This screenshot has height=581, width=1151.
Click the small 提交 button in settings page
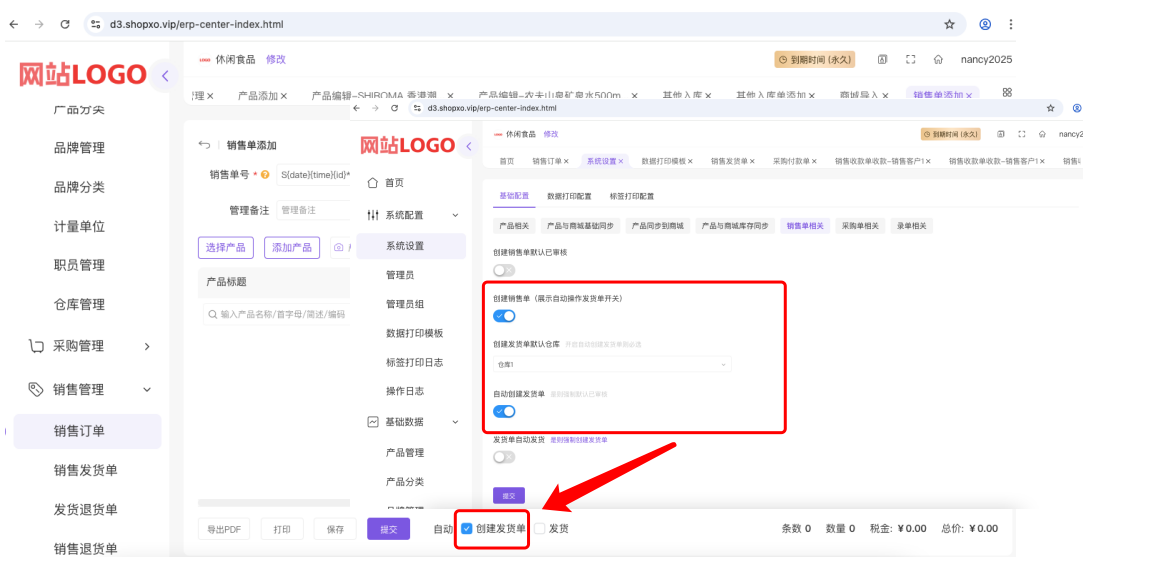(x=509, y=496)
